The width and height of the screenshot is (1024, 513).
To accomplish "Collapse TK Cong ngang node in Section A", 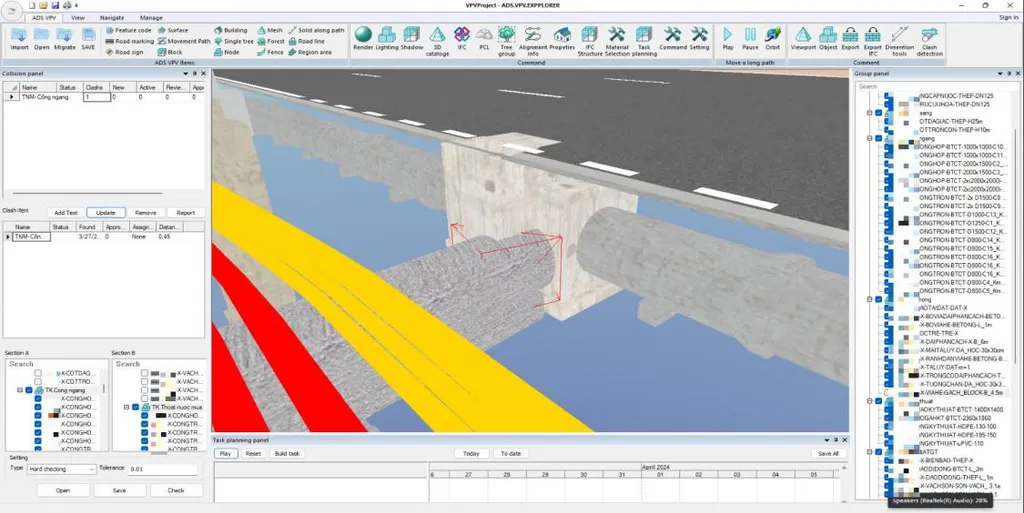I will [20, 390].
